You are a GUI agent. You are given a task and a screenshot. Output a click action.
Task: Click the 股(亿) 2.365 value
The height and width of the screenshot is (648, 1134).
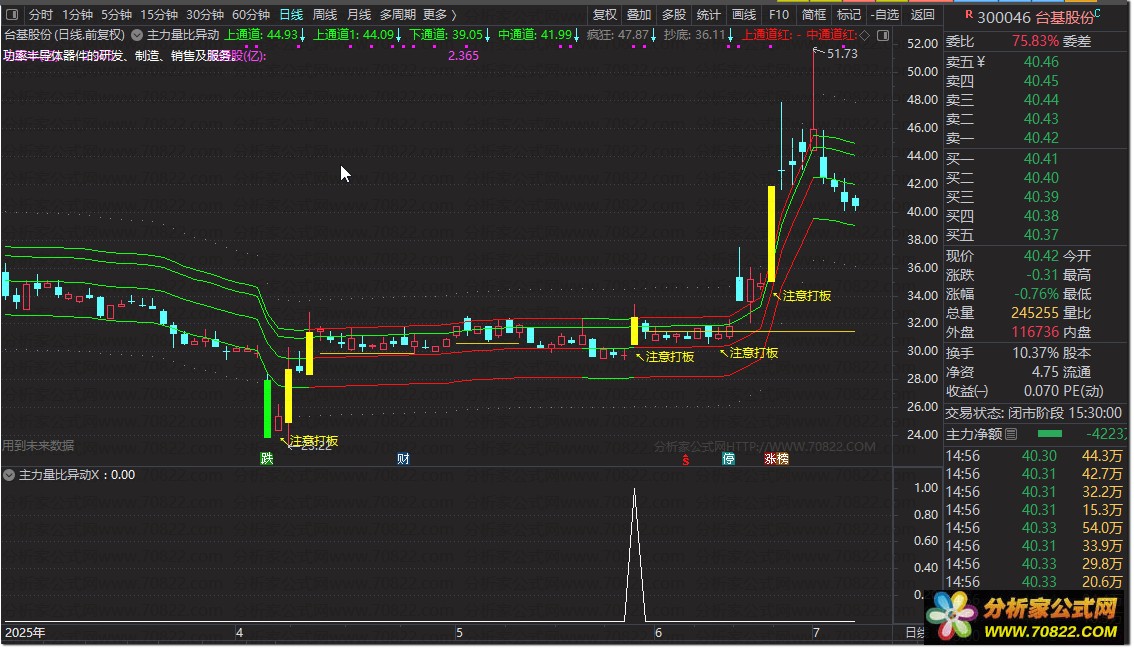click(x=463, y=56)
